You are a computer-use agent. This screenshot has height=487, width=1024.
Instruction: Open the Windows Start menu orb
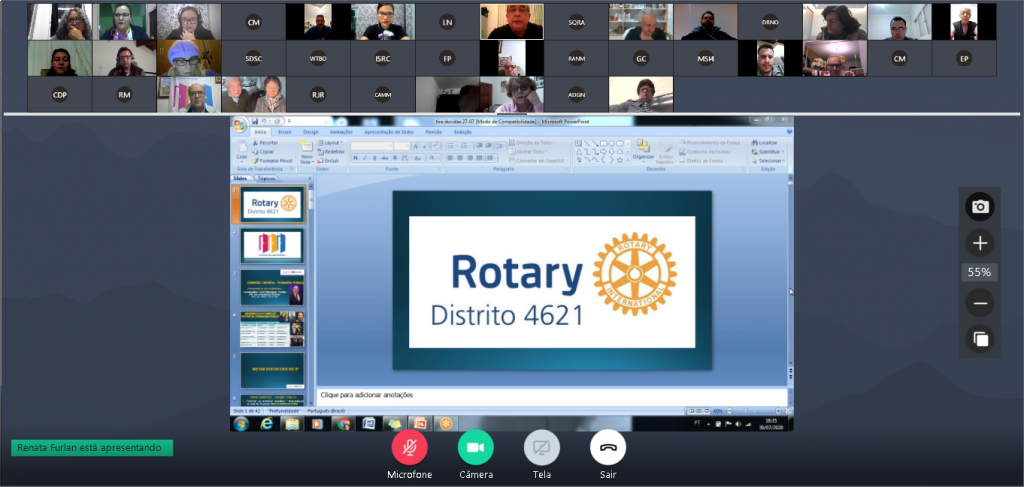(243, 424)
